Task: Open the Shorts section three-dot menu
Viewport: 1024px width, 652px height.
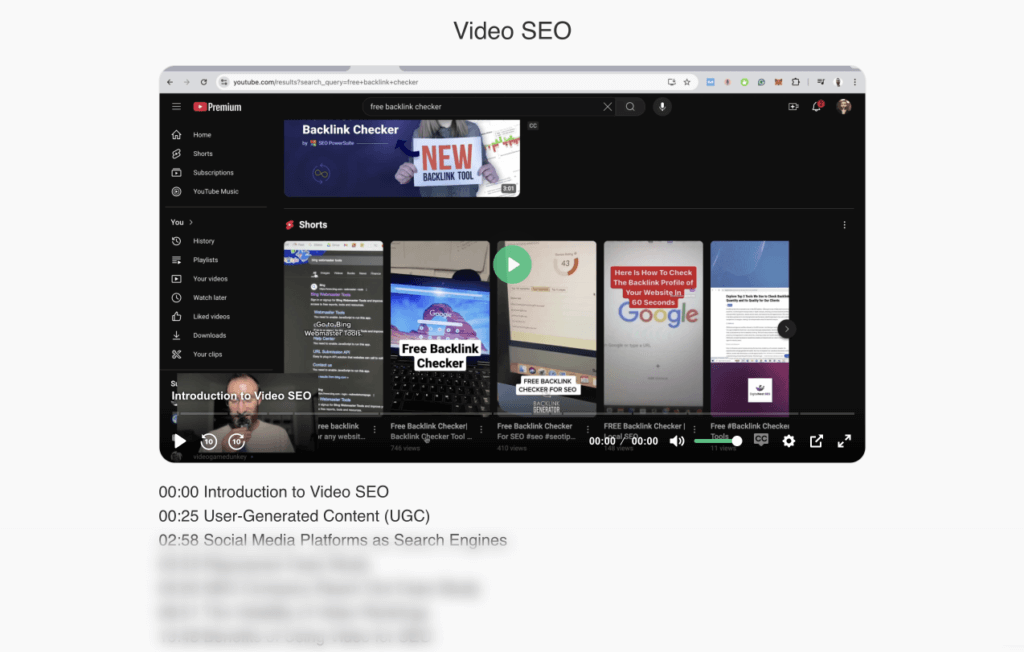Action: pyautogui.click(x=844, y=225)
